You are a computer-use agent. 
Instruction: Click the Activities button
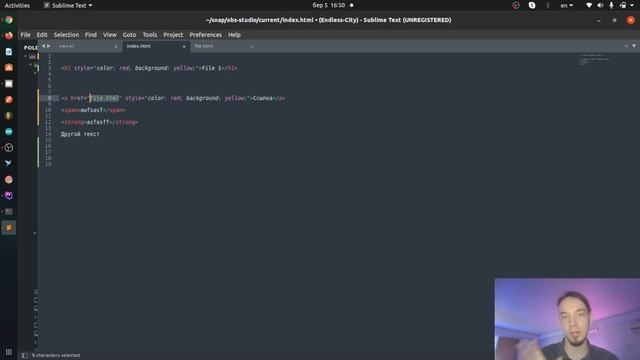tap(17, 5)
